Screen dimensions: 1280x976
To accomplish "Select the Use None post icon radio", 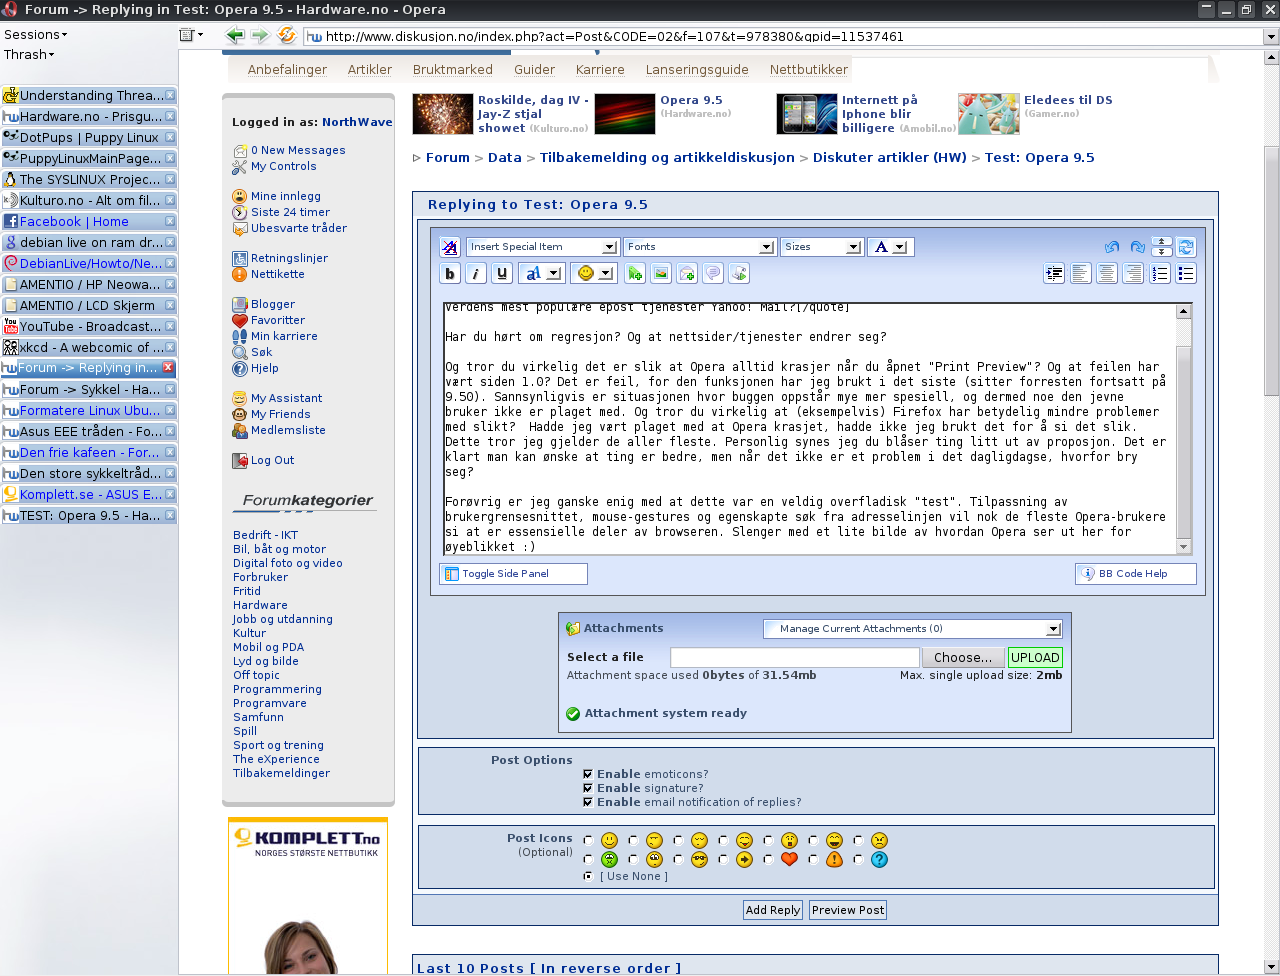I will click(588, 876).
